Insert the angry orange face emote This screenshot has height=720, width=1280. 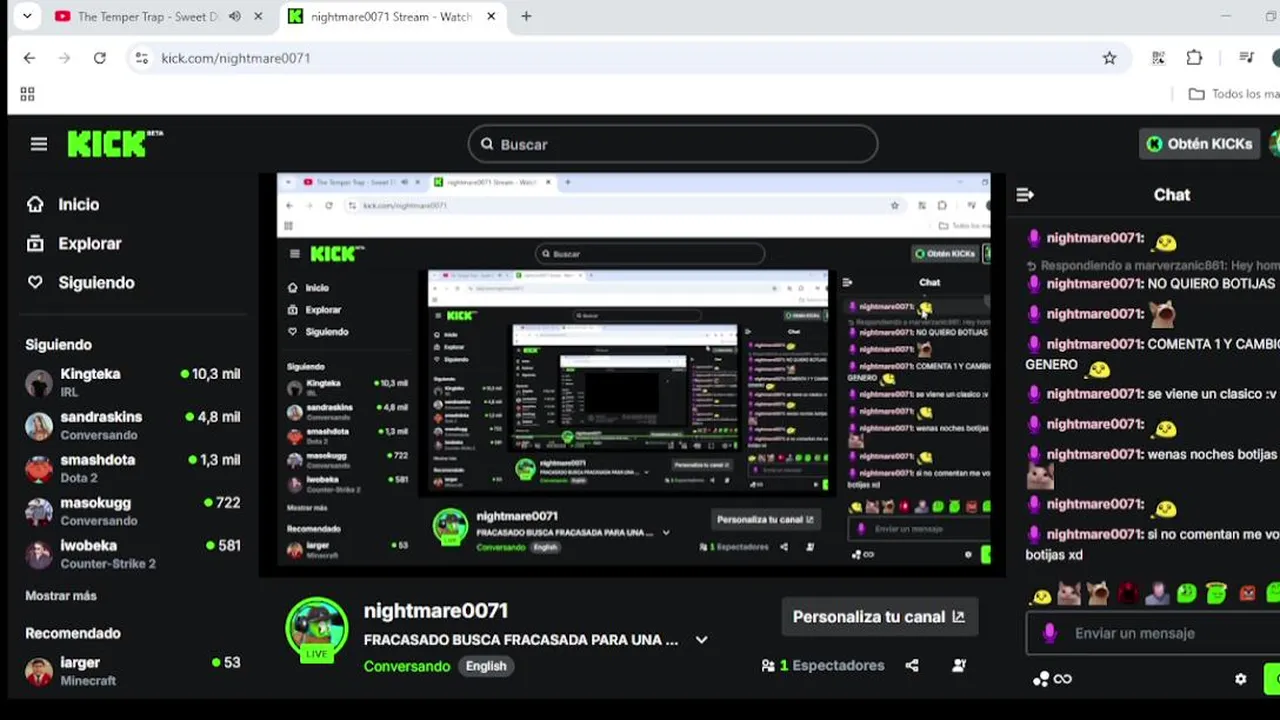pyautogui.click(x=1247, y=594)
